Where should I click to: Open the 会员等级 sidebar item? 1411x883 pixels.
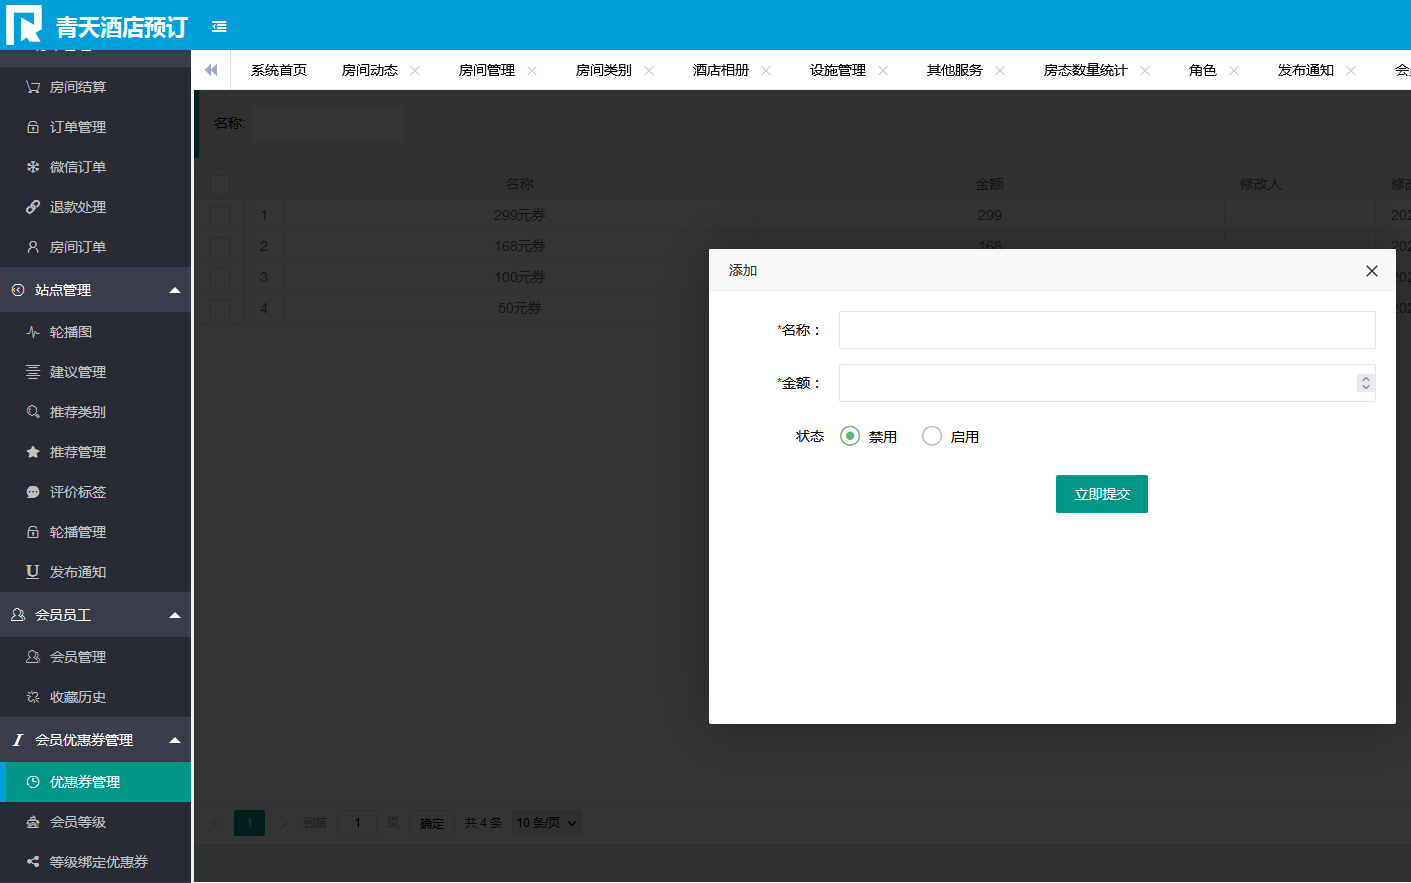96,822
